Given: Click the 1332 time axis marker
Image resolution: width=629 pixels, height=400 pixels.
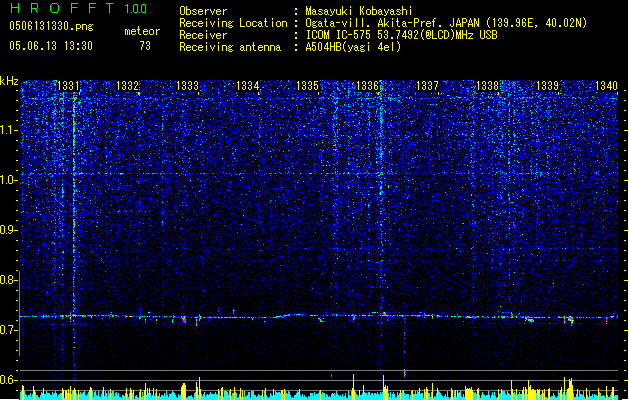Looking at the screenshot, I should 127,86.
